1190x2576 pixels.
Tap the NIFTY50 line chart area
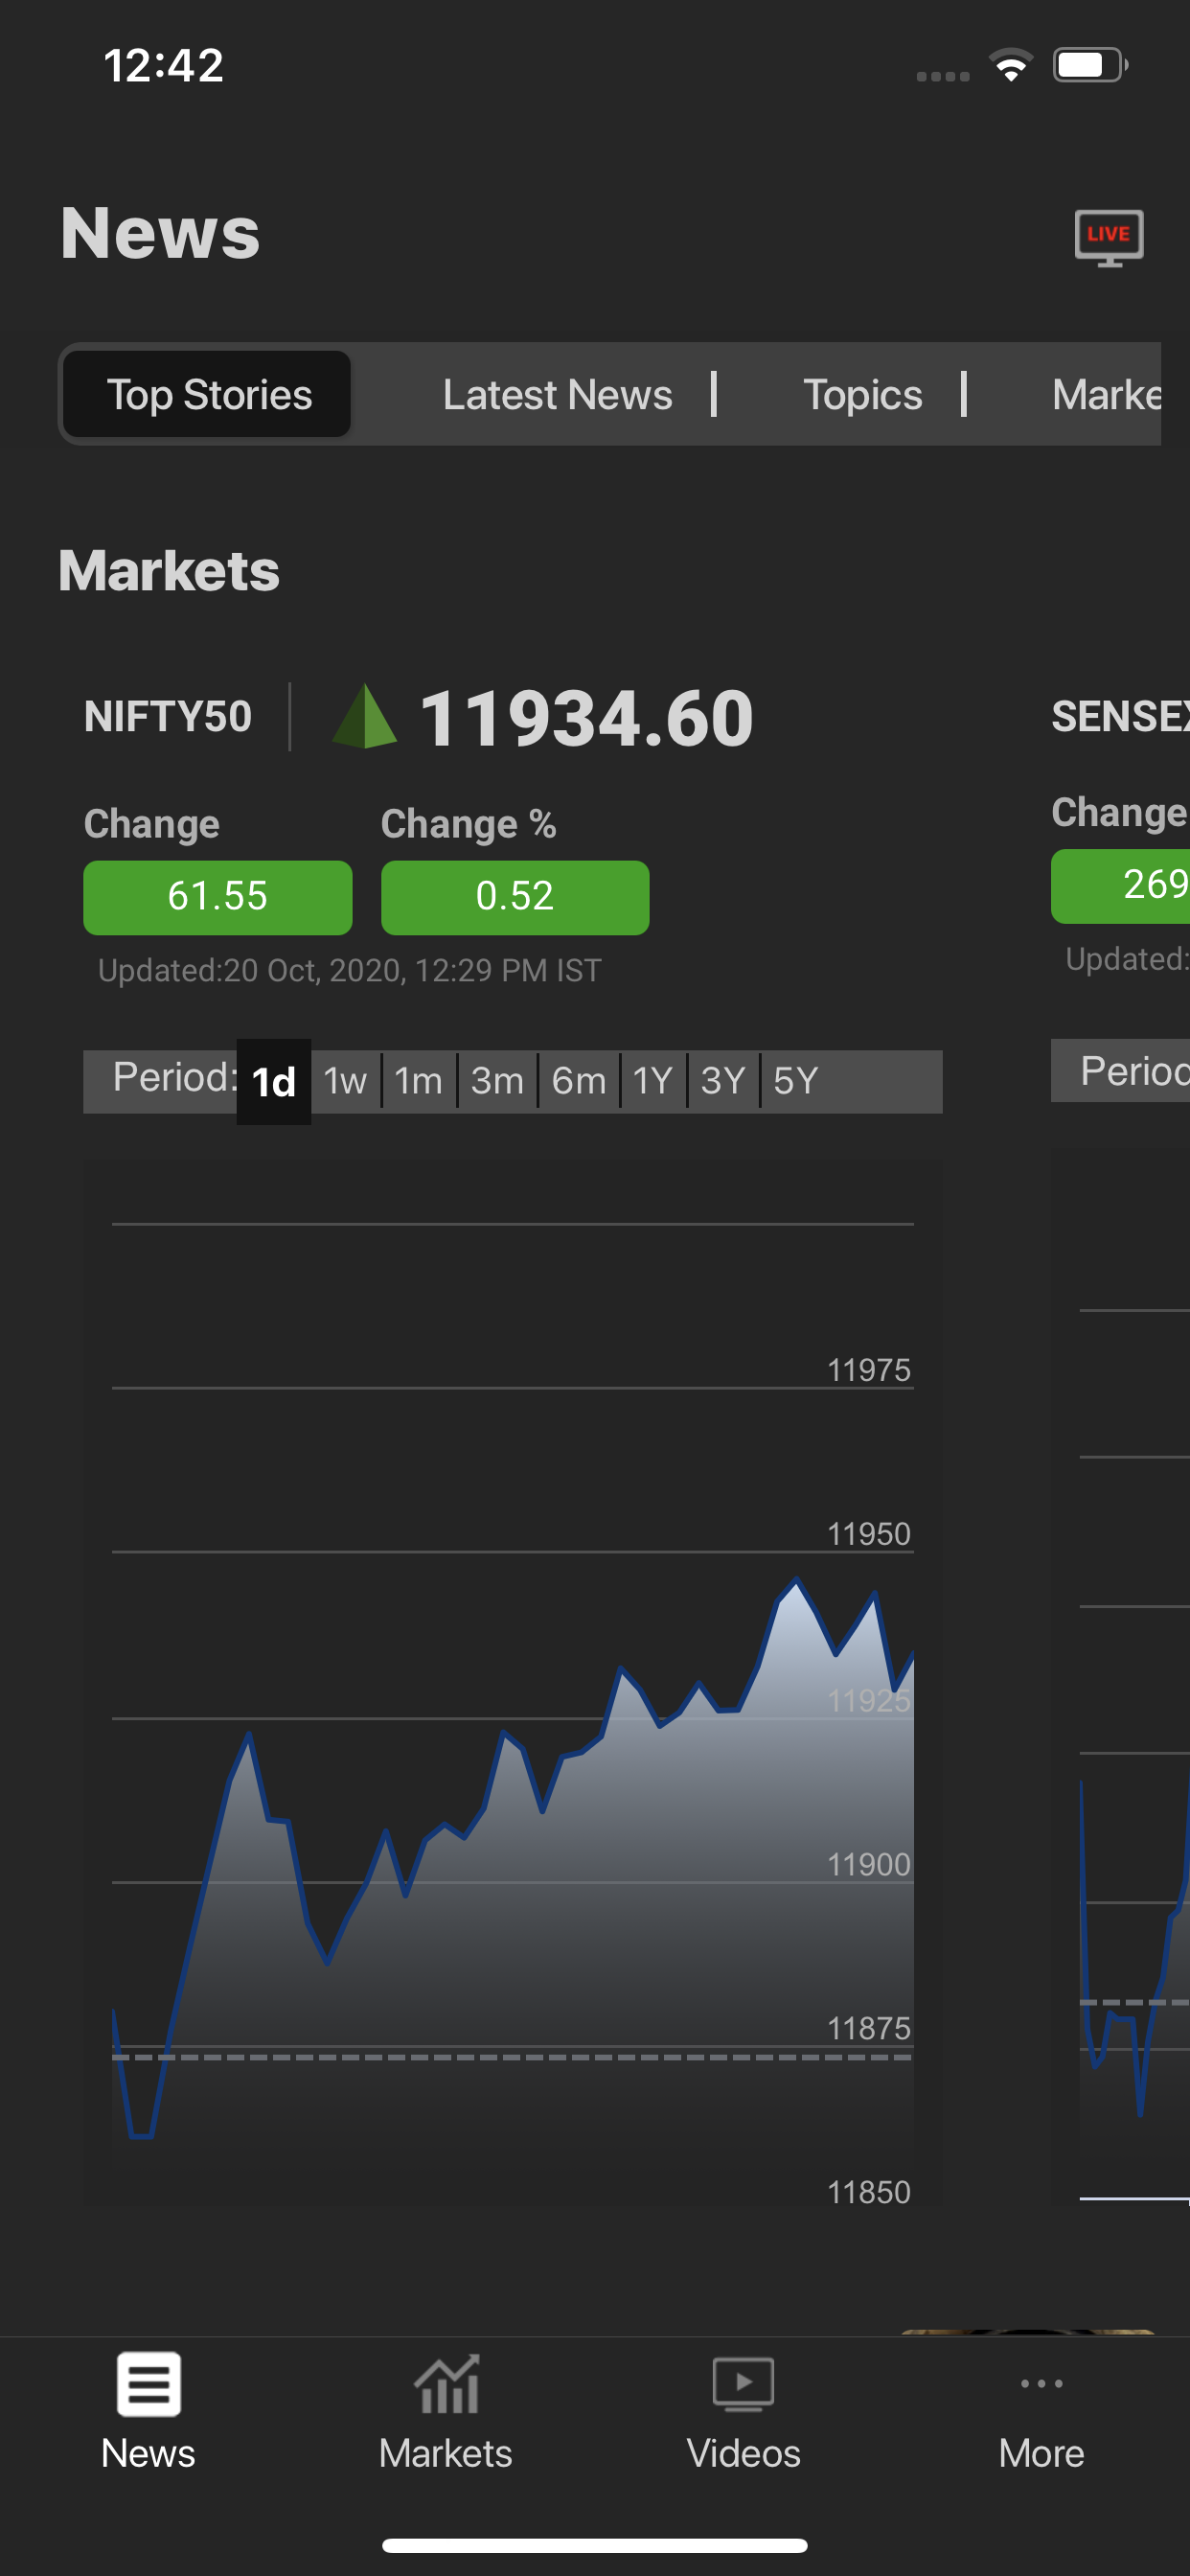point(512,1800)
